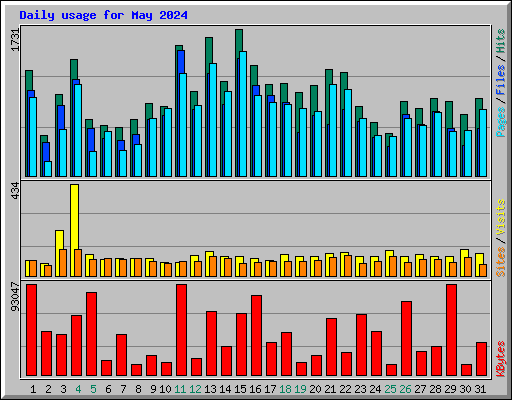Click day 20 on the x-axis

(315, 389)
